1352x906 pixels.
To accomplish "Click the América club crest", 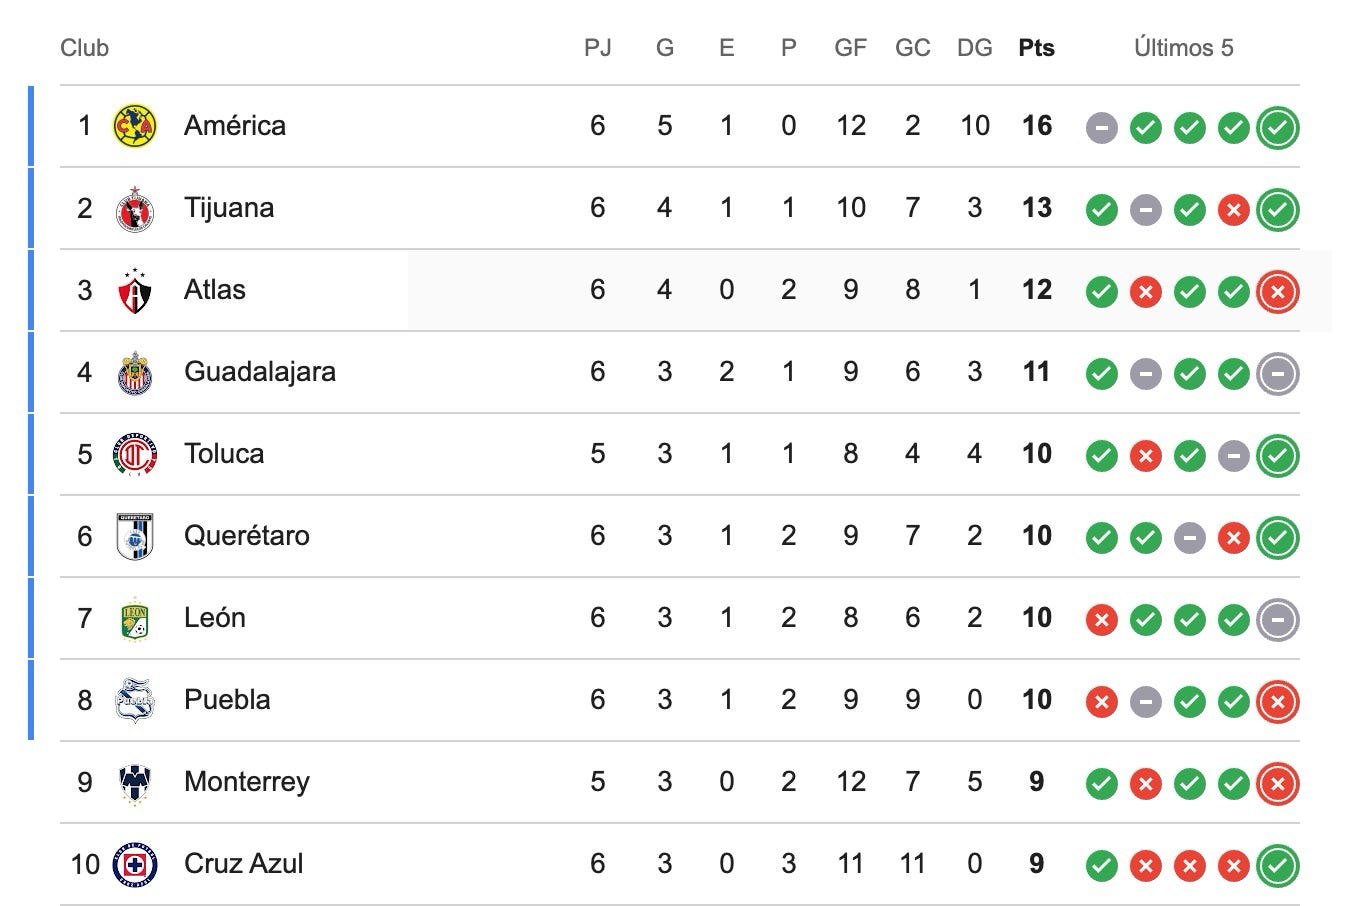I will pos(134,126).
